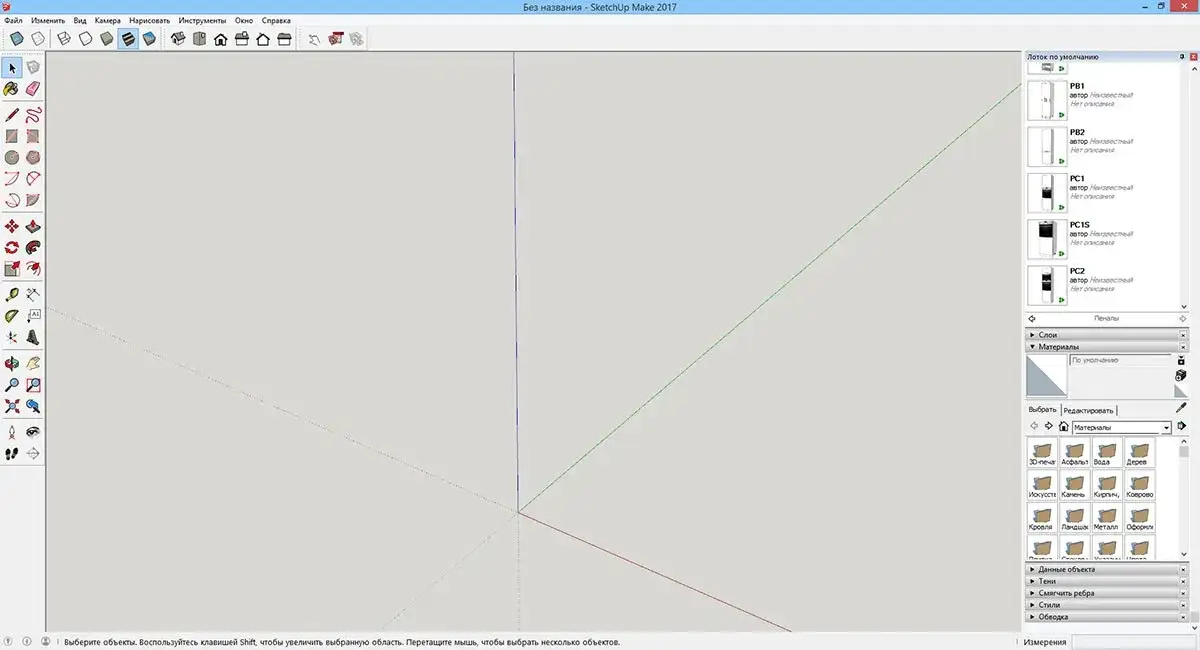Open the Материалы collection dropdown
Image resolution: width=1200 pixels, height=650 pixels.
pos(1120,427)
